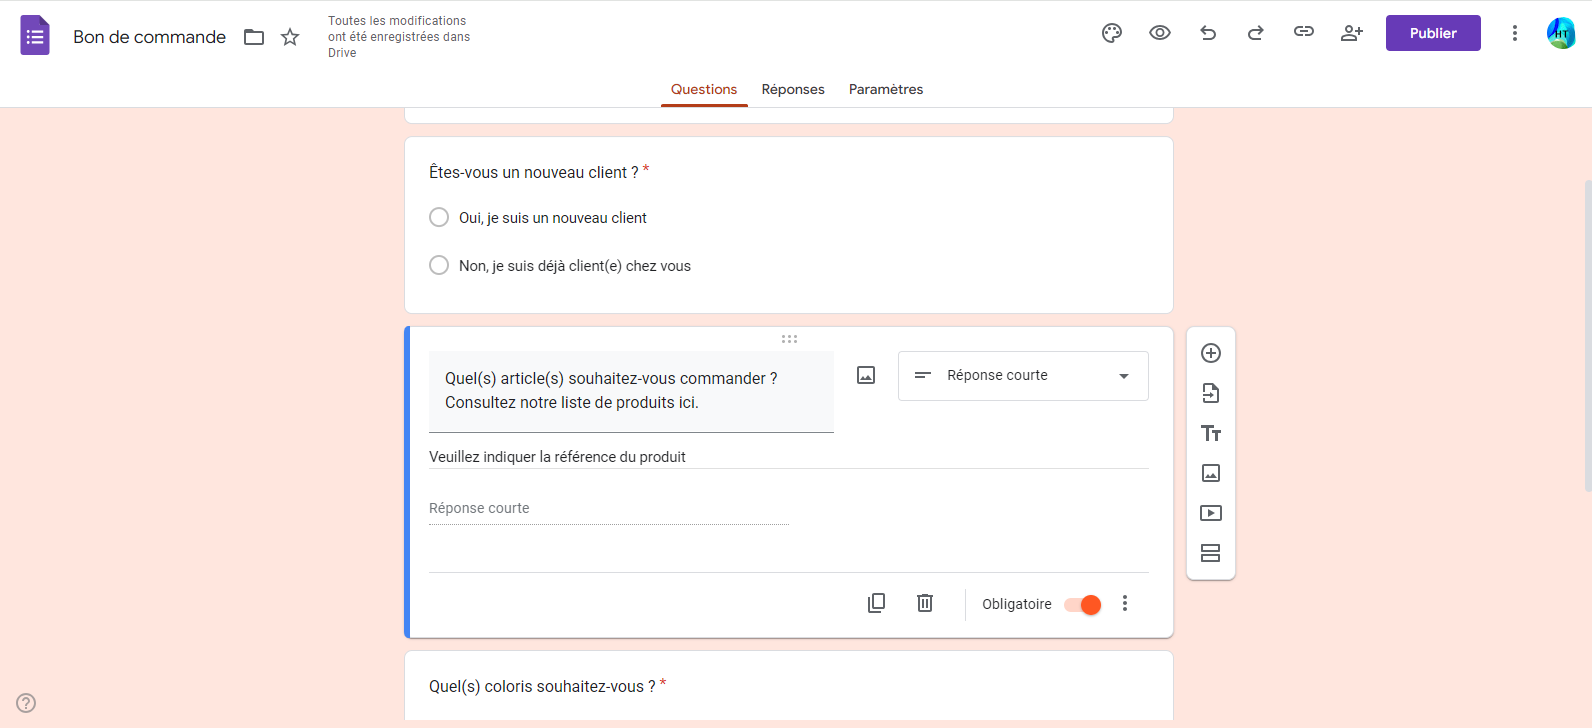The height and width of the screenshot is (728, 1592).
Task: Select "Non, je suis déjà client(e) chez vous"
Action: click(x=439, y=265)
